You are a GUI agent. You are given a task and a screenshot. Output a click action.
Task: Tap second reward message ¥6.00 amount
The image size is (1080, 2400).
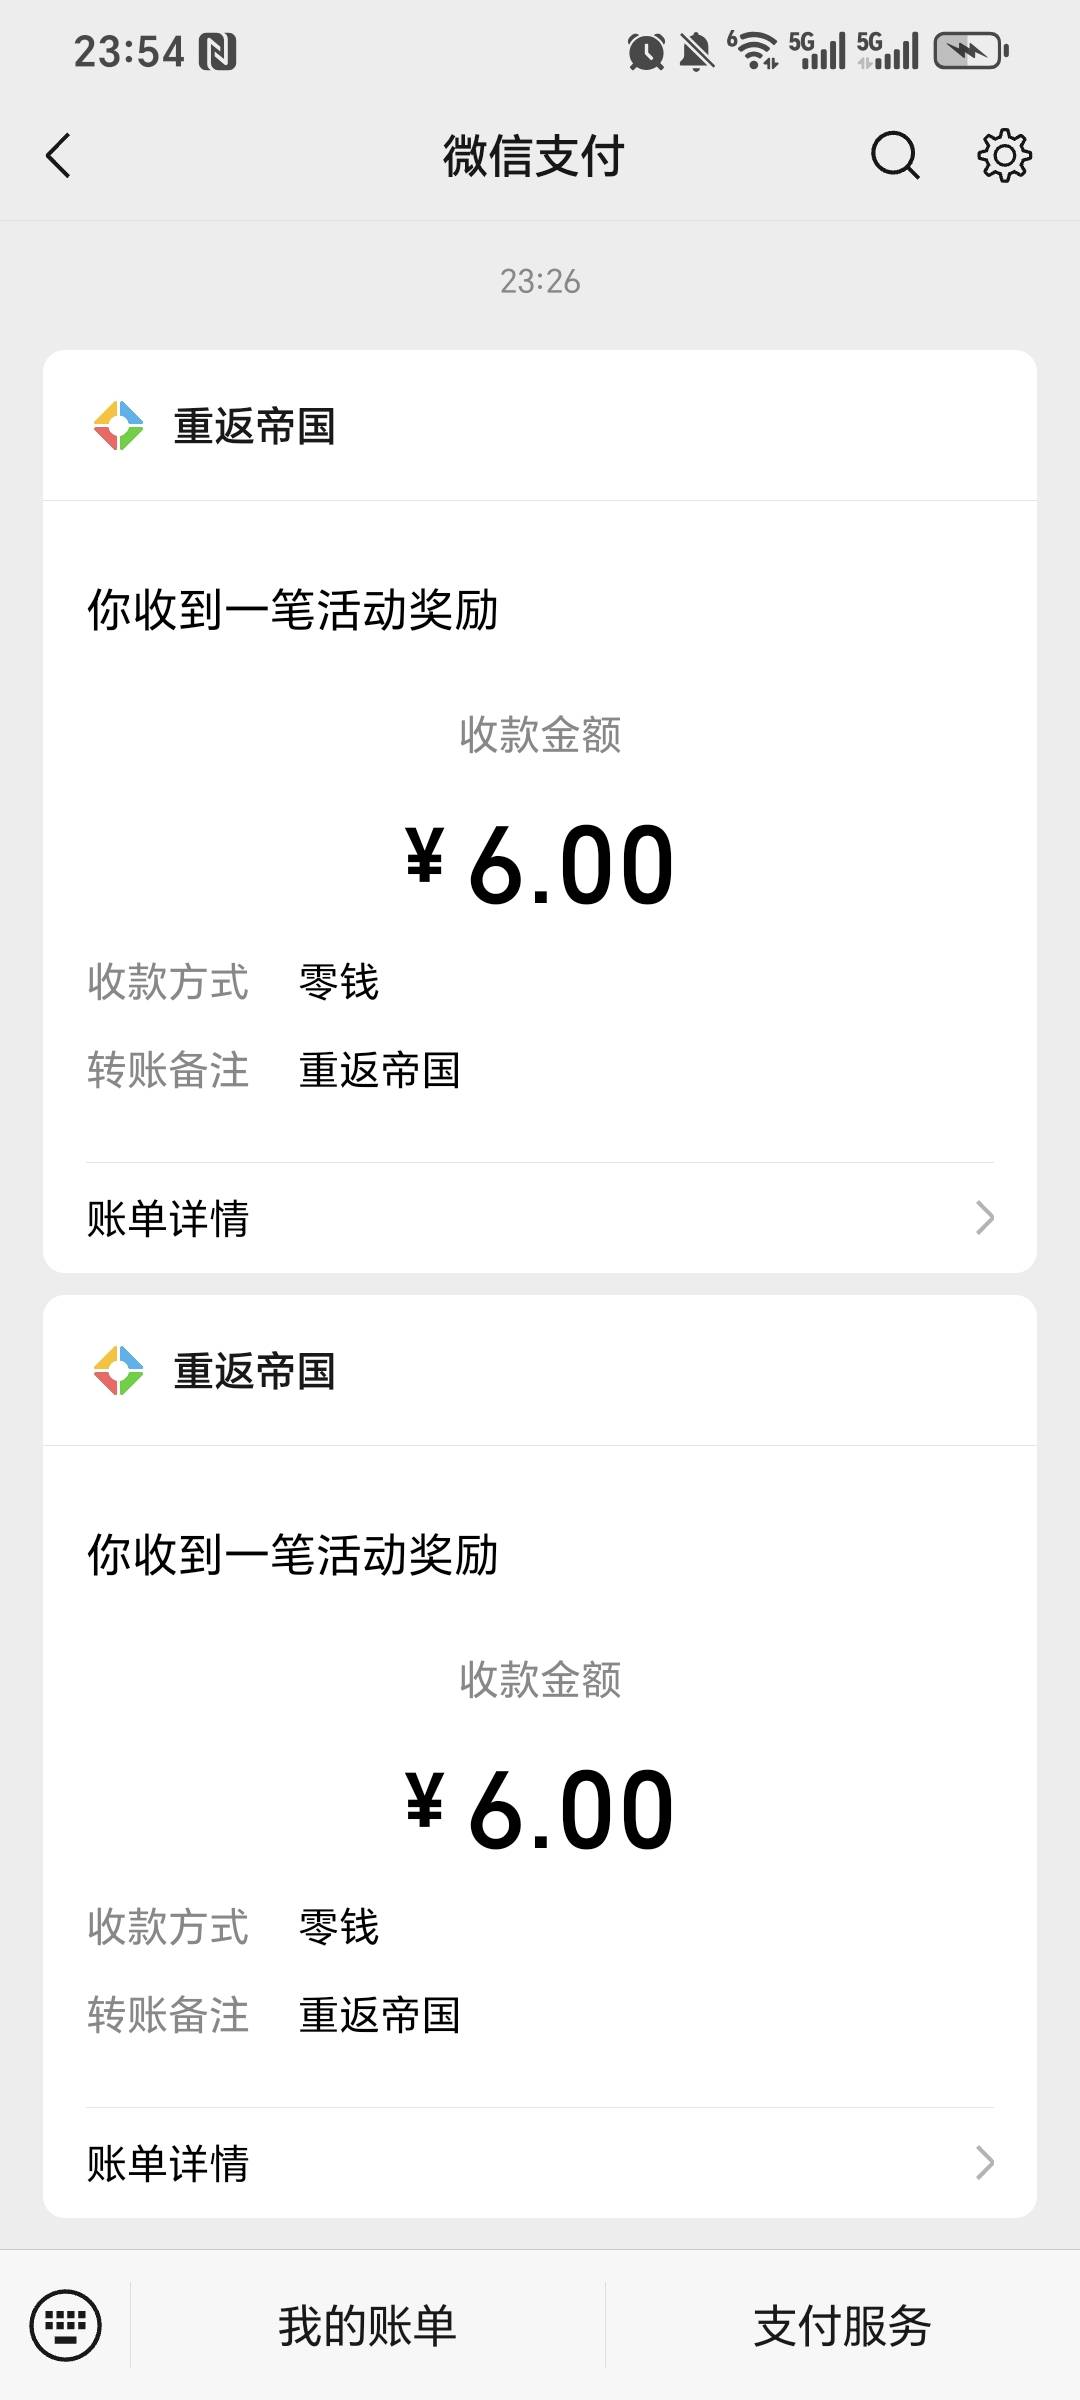tap(540, 1810)
